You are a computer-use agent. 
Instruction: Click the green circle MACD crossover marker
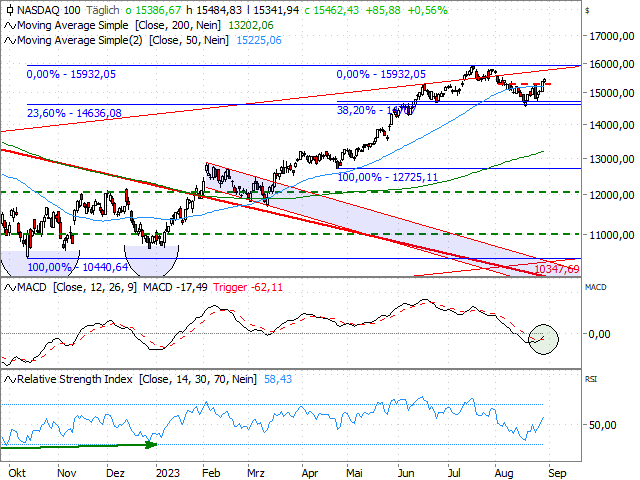click(543, 339)
